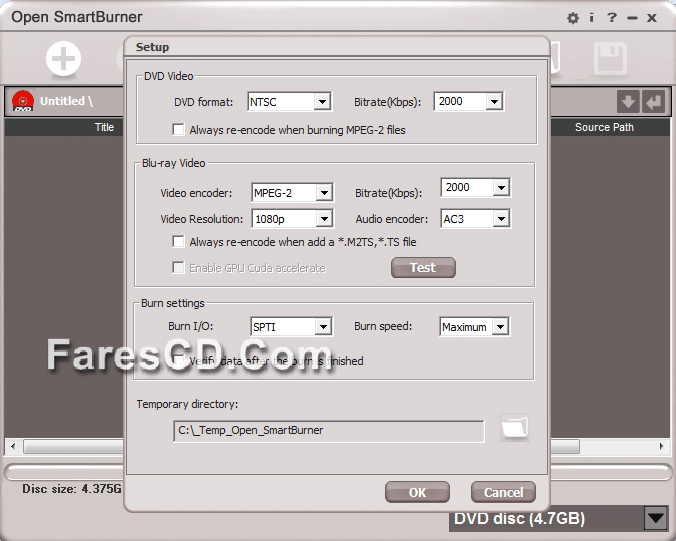Open help question mark icon

click(x=611, y=18)
